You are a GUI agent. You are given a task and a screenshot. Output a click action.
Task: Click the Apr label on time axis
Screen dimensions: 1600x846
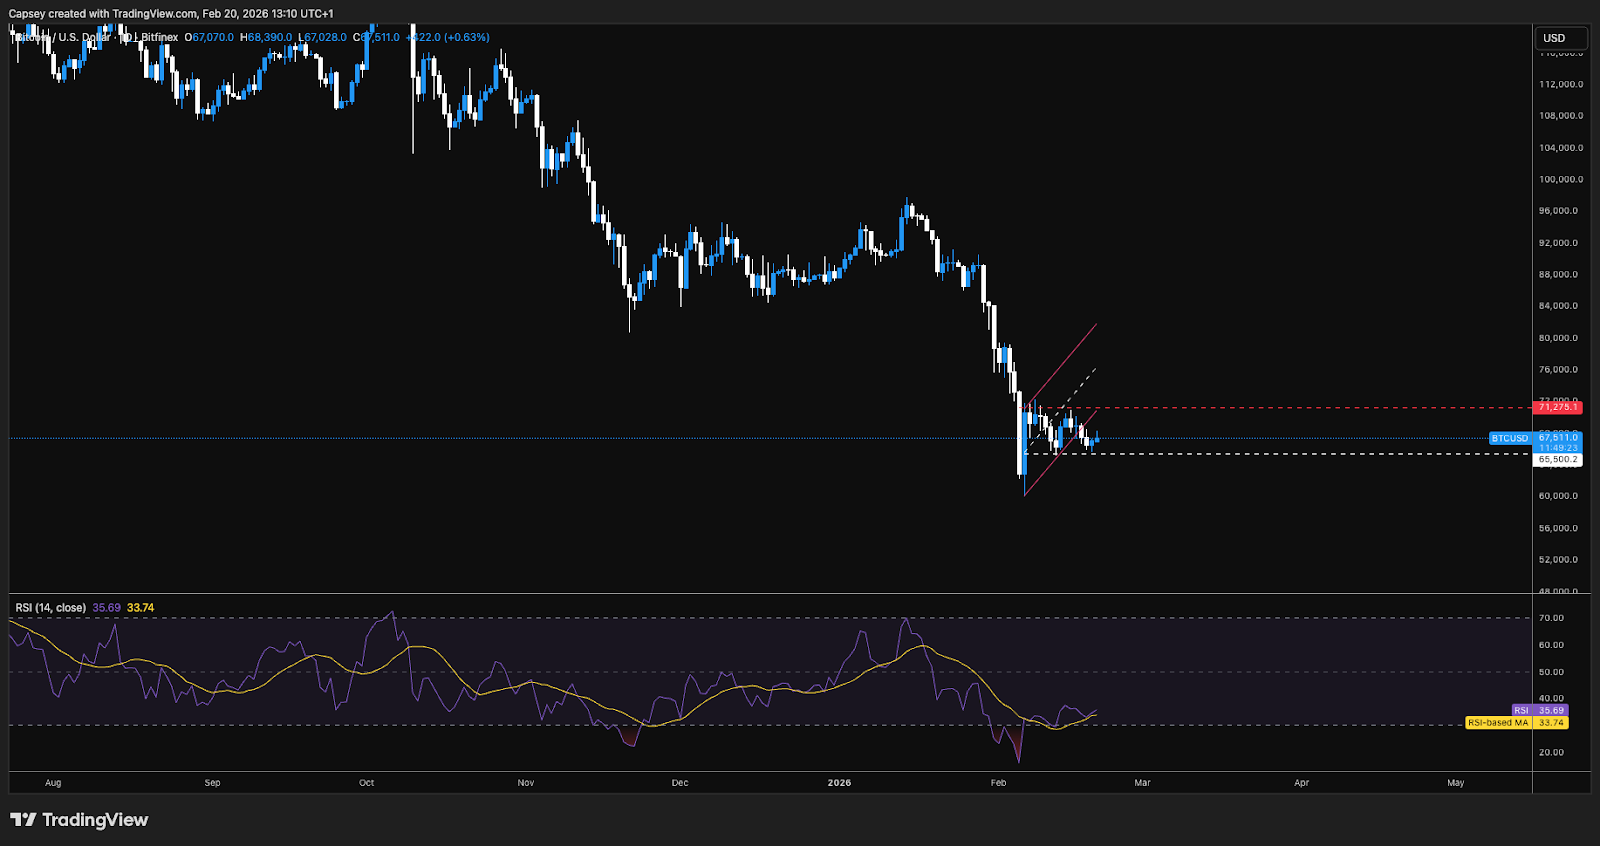[1301, 783]
